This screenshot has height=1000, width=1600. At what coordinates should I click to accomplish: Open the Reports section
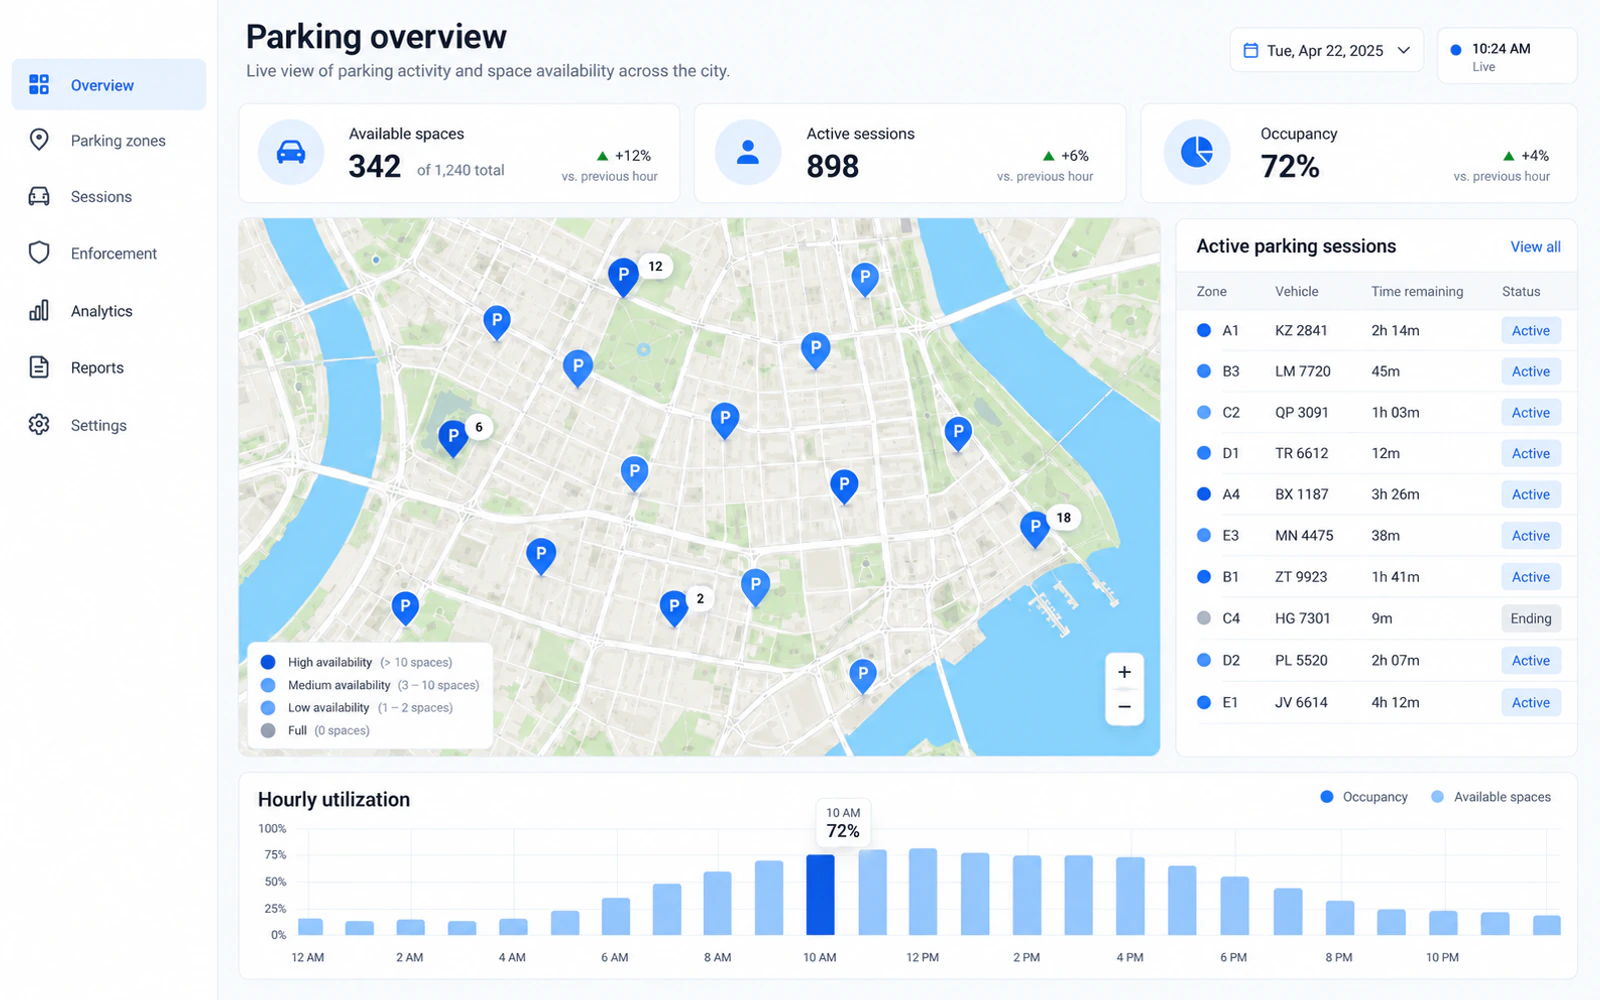point(109,367)
